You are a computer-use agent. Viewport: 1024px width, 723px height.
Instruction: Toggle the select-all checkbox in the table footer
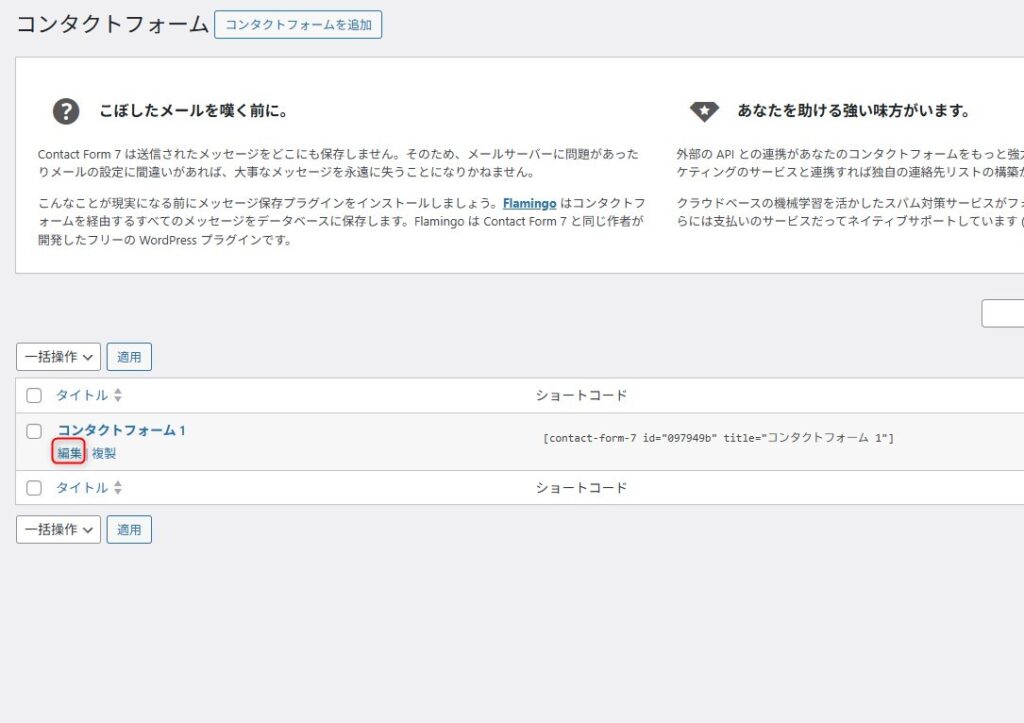(x=34, y=488)
